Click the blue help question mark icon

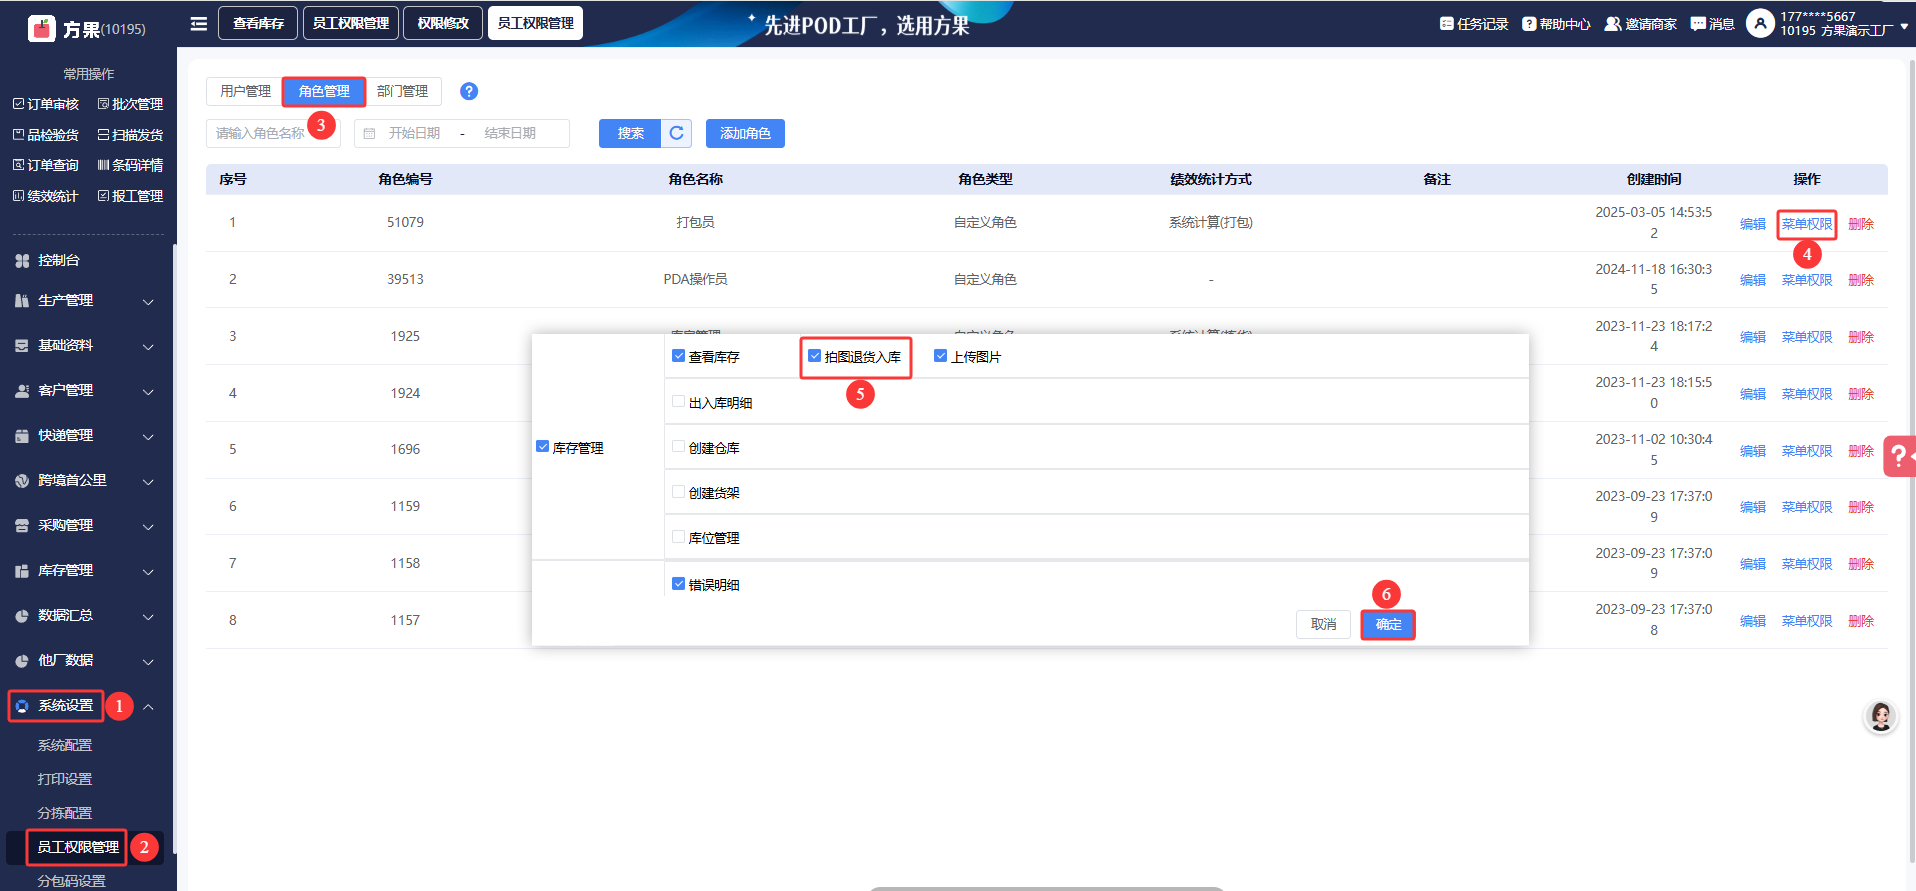[468, 91]
